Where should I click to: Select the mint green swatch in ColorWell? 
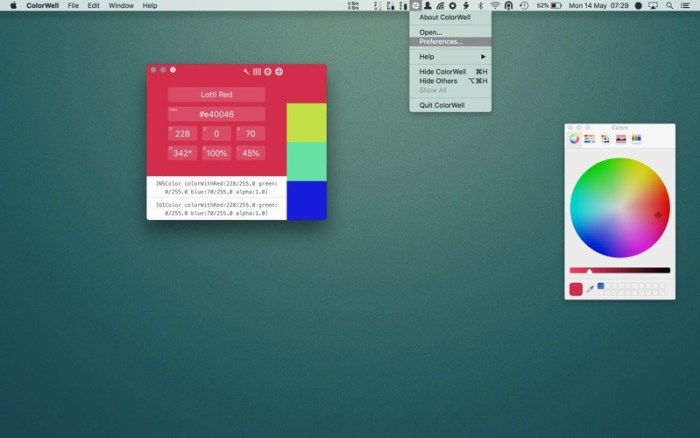point(306,162)
